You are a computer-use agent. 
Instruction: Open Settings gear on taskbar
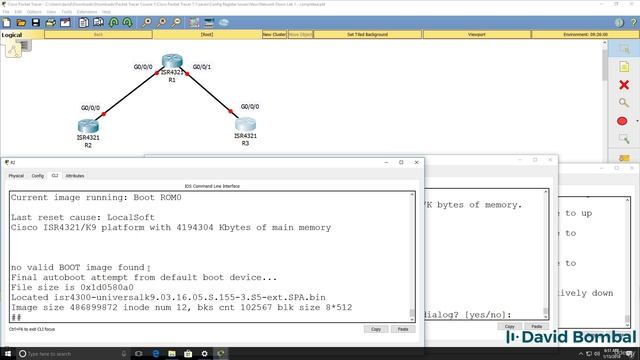point(204,353)
